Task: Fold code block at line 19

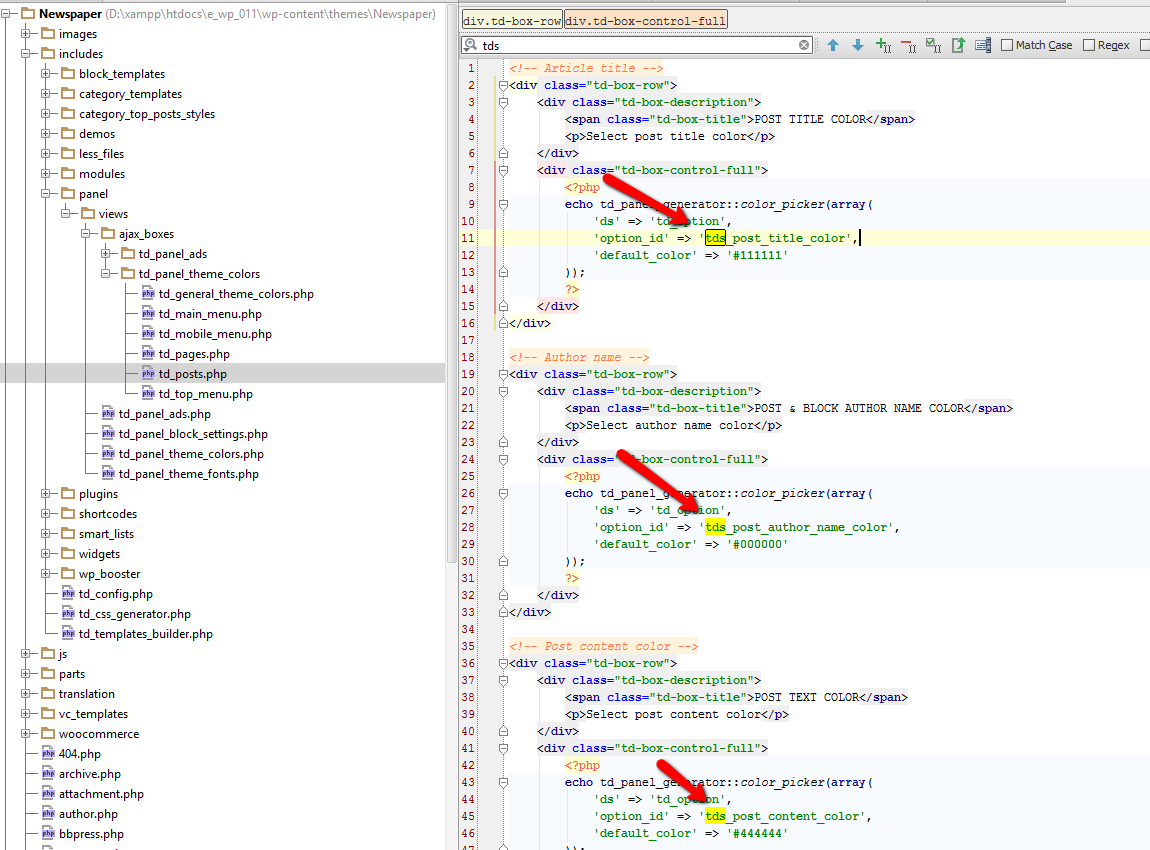Action: tap(503, 374)
